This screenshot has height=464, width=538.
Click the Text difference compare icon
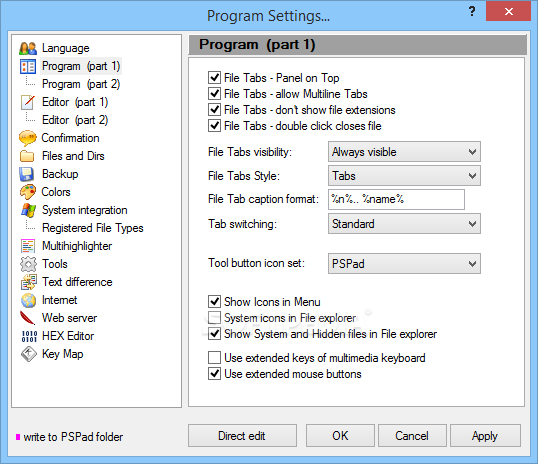tap(28, 282)
